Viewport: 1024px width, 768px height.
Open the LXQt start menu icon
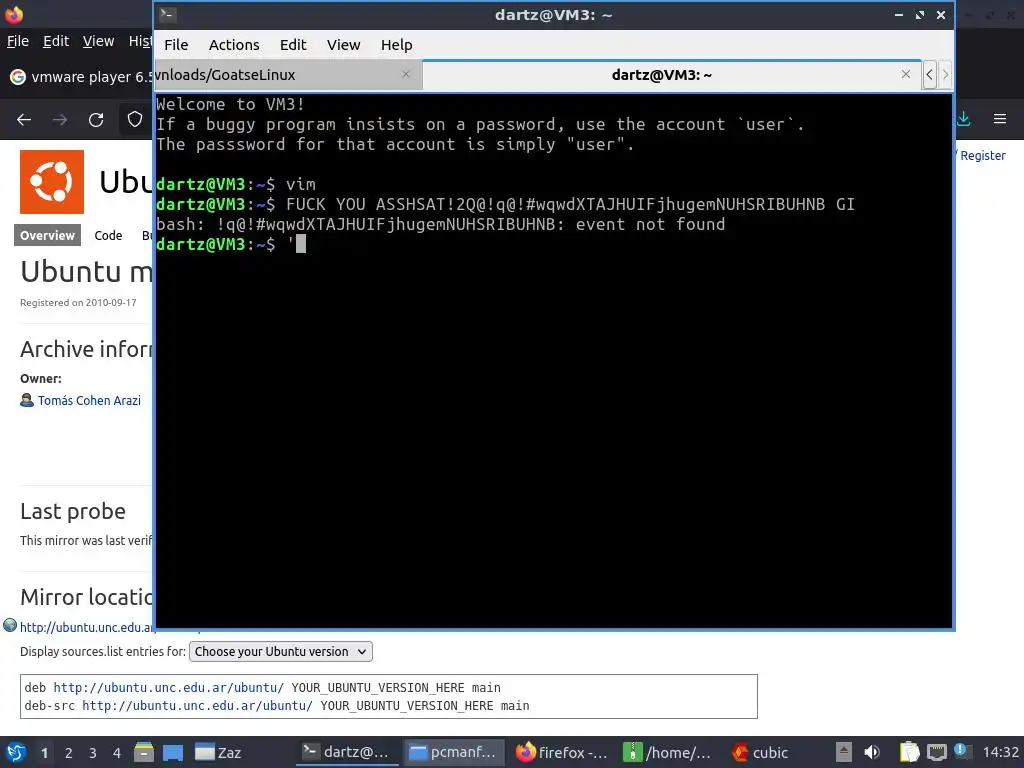(x=16, y=752)
